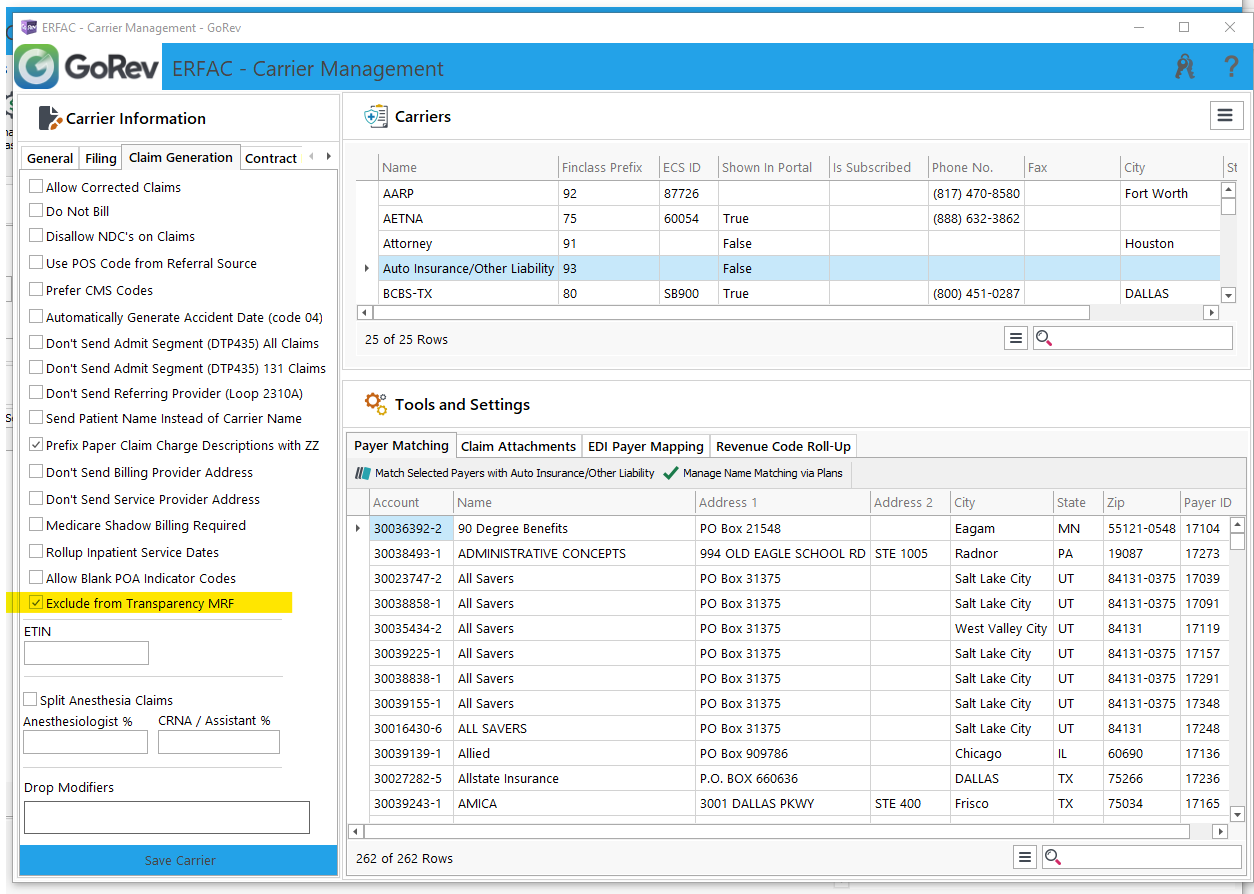Open the Revenue Code Roll-Up tab

(783, 446)
